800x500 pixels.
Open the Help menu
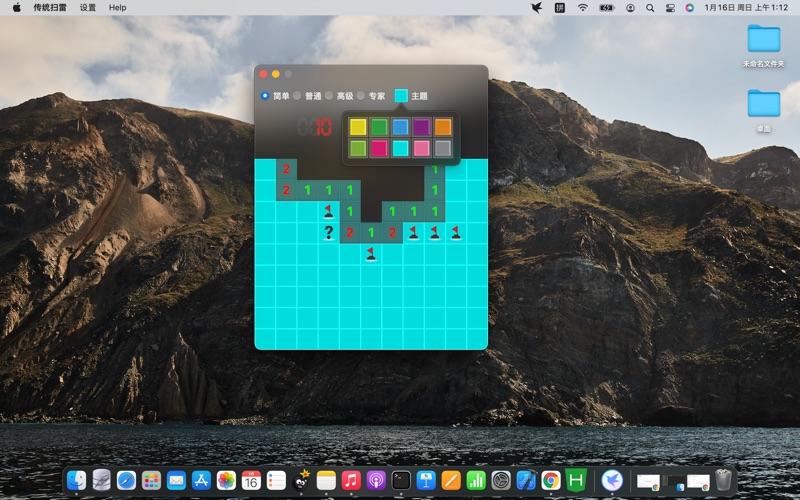coord(118,7)
